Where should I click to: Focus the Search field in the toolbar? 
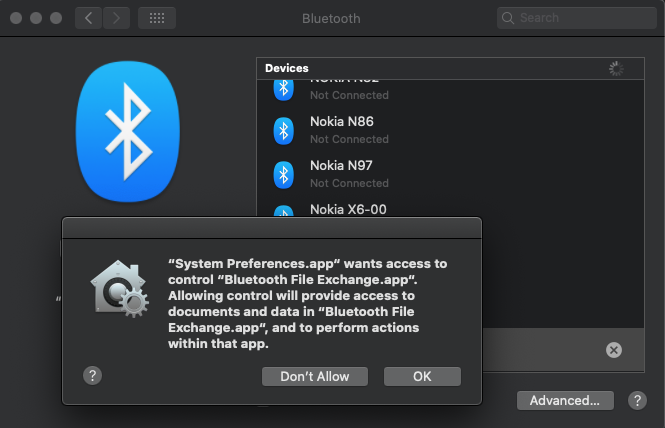[x=577, y=18]
